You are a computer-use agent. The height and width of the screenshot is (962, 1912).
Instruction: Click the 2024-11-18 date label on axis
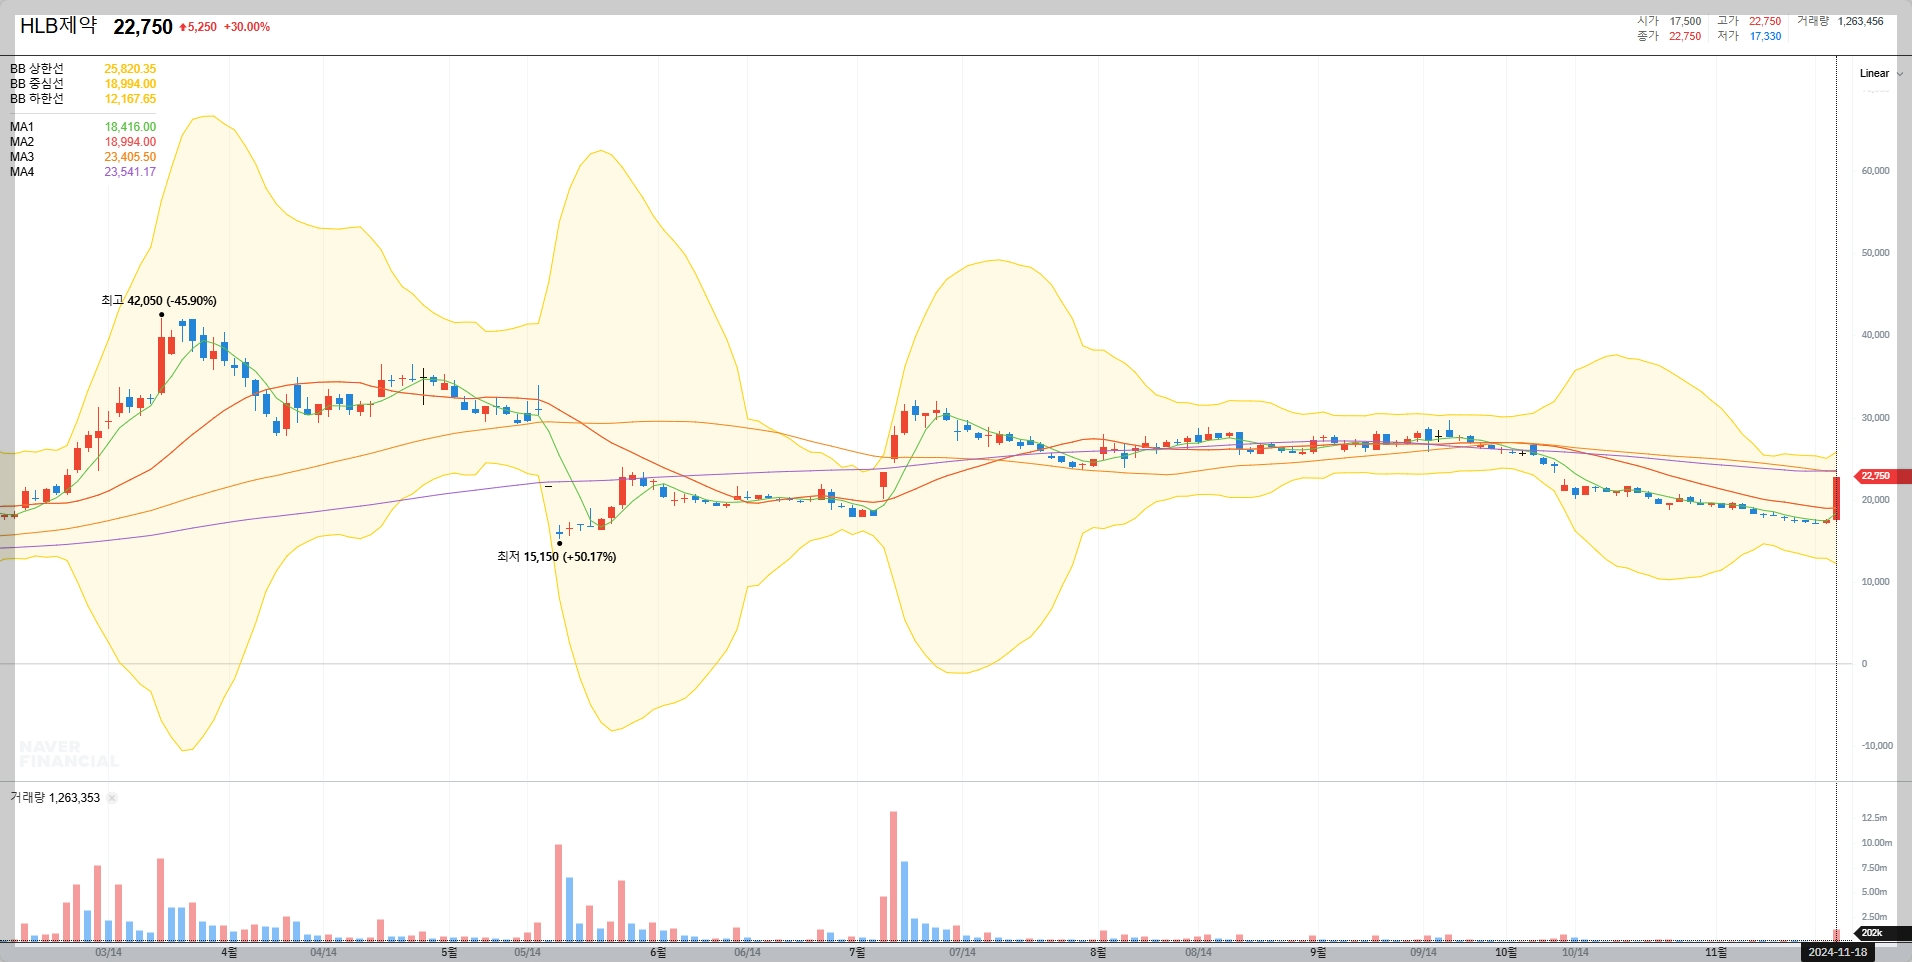(x=1837, y=952)
